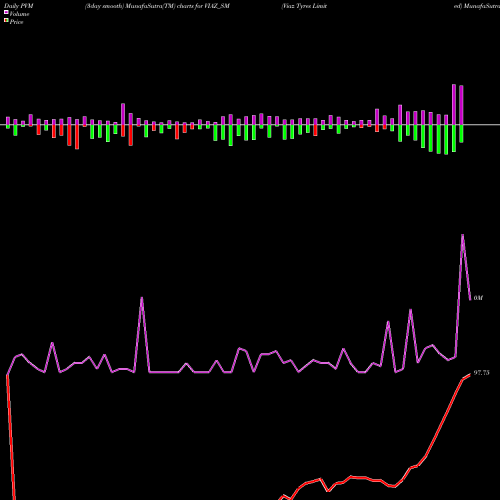Click the Price legend color swatch
Screen dimensions: 500x500
[x=6, y=21]
